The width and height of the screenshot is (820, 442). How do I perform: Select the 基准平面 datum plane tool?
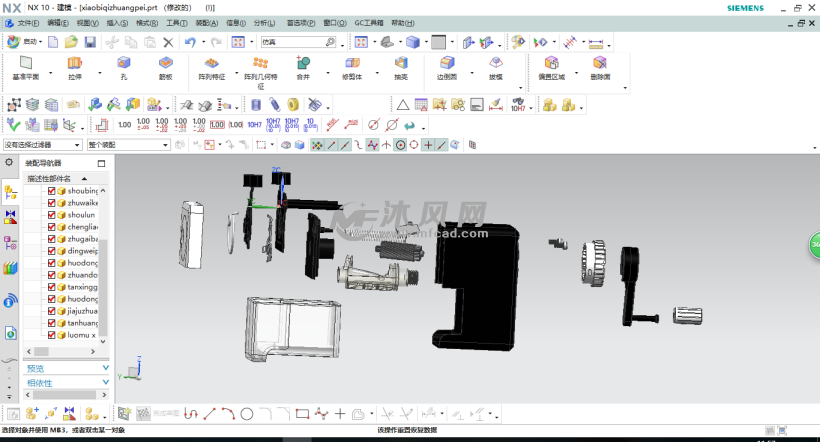pos(26,68)
